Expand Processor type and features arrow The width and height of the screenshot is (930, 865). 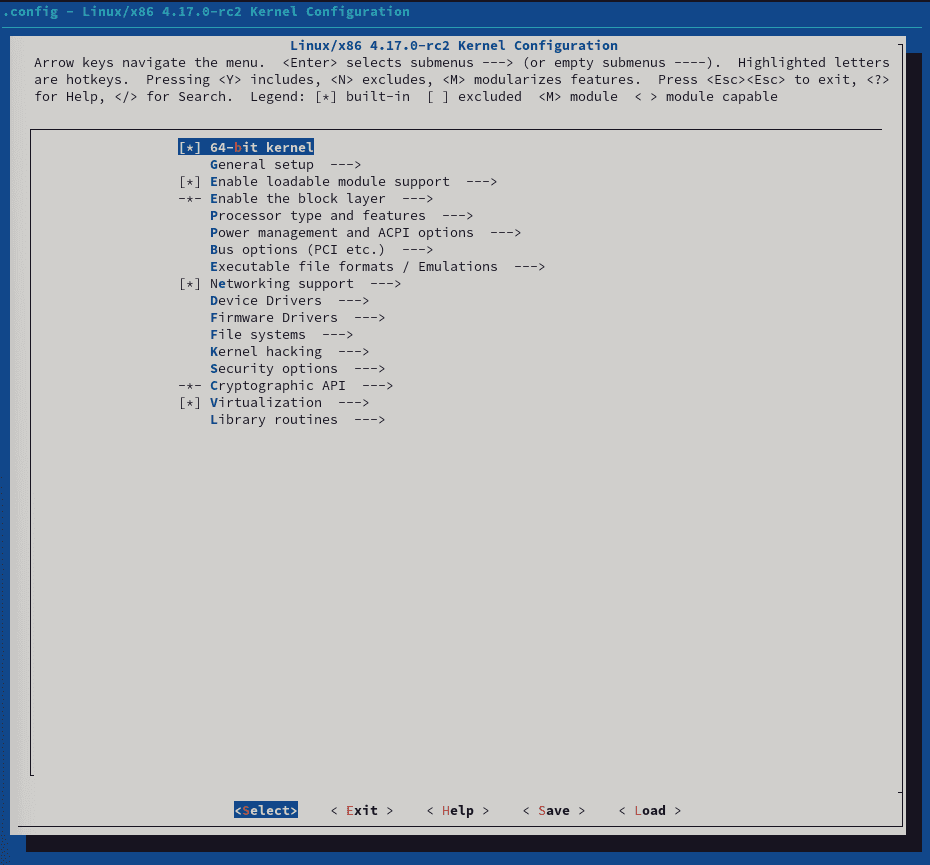(x=457, y=216)
